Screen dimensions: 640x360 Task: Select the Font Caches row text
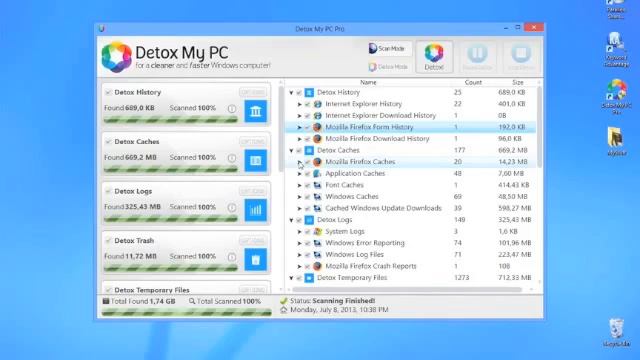[344, 185]
